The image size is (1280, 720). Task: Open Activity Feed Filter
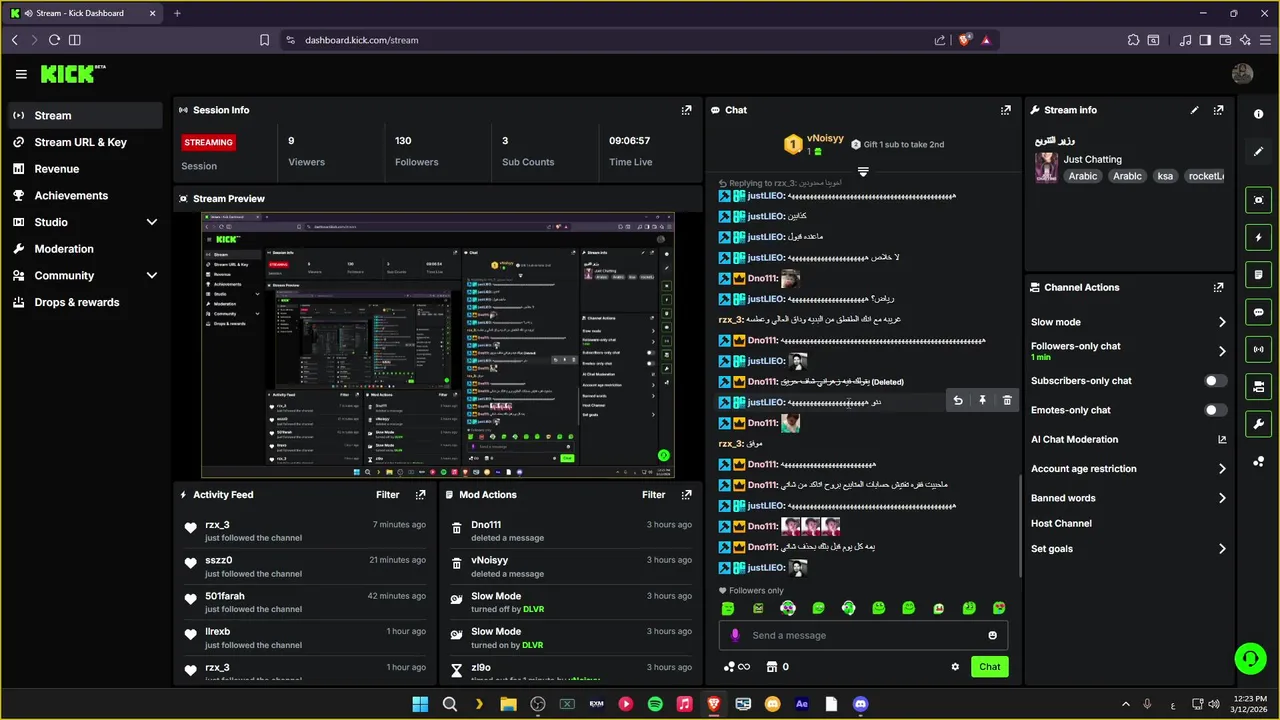[388, 495]
